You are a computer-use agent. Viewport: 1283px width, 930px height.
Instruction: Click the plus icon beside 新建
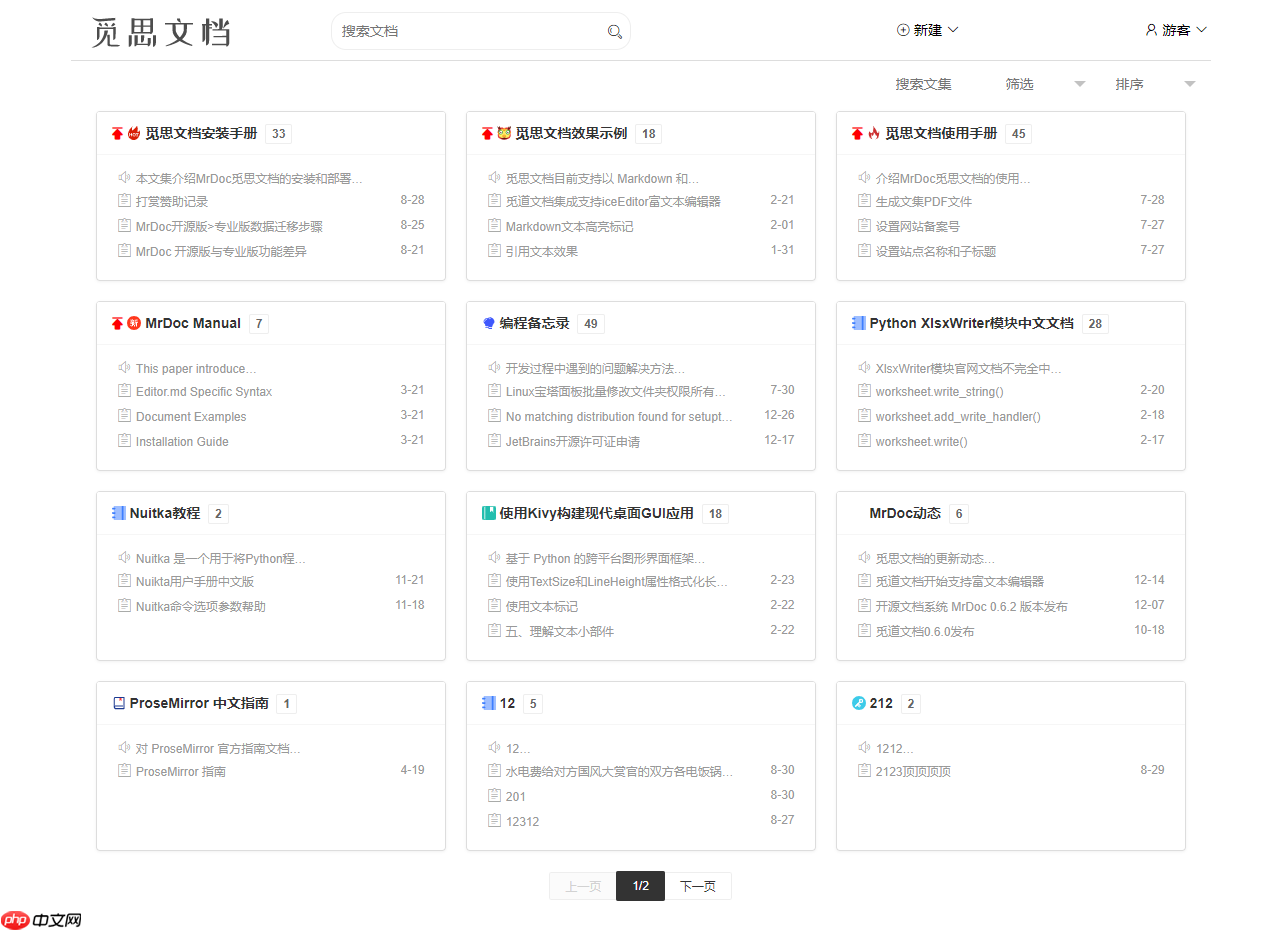903,30
